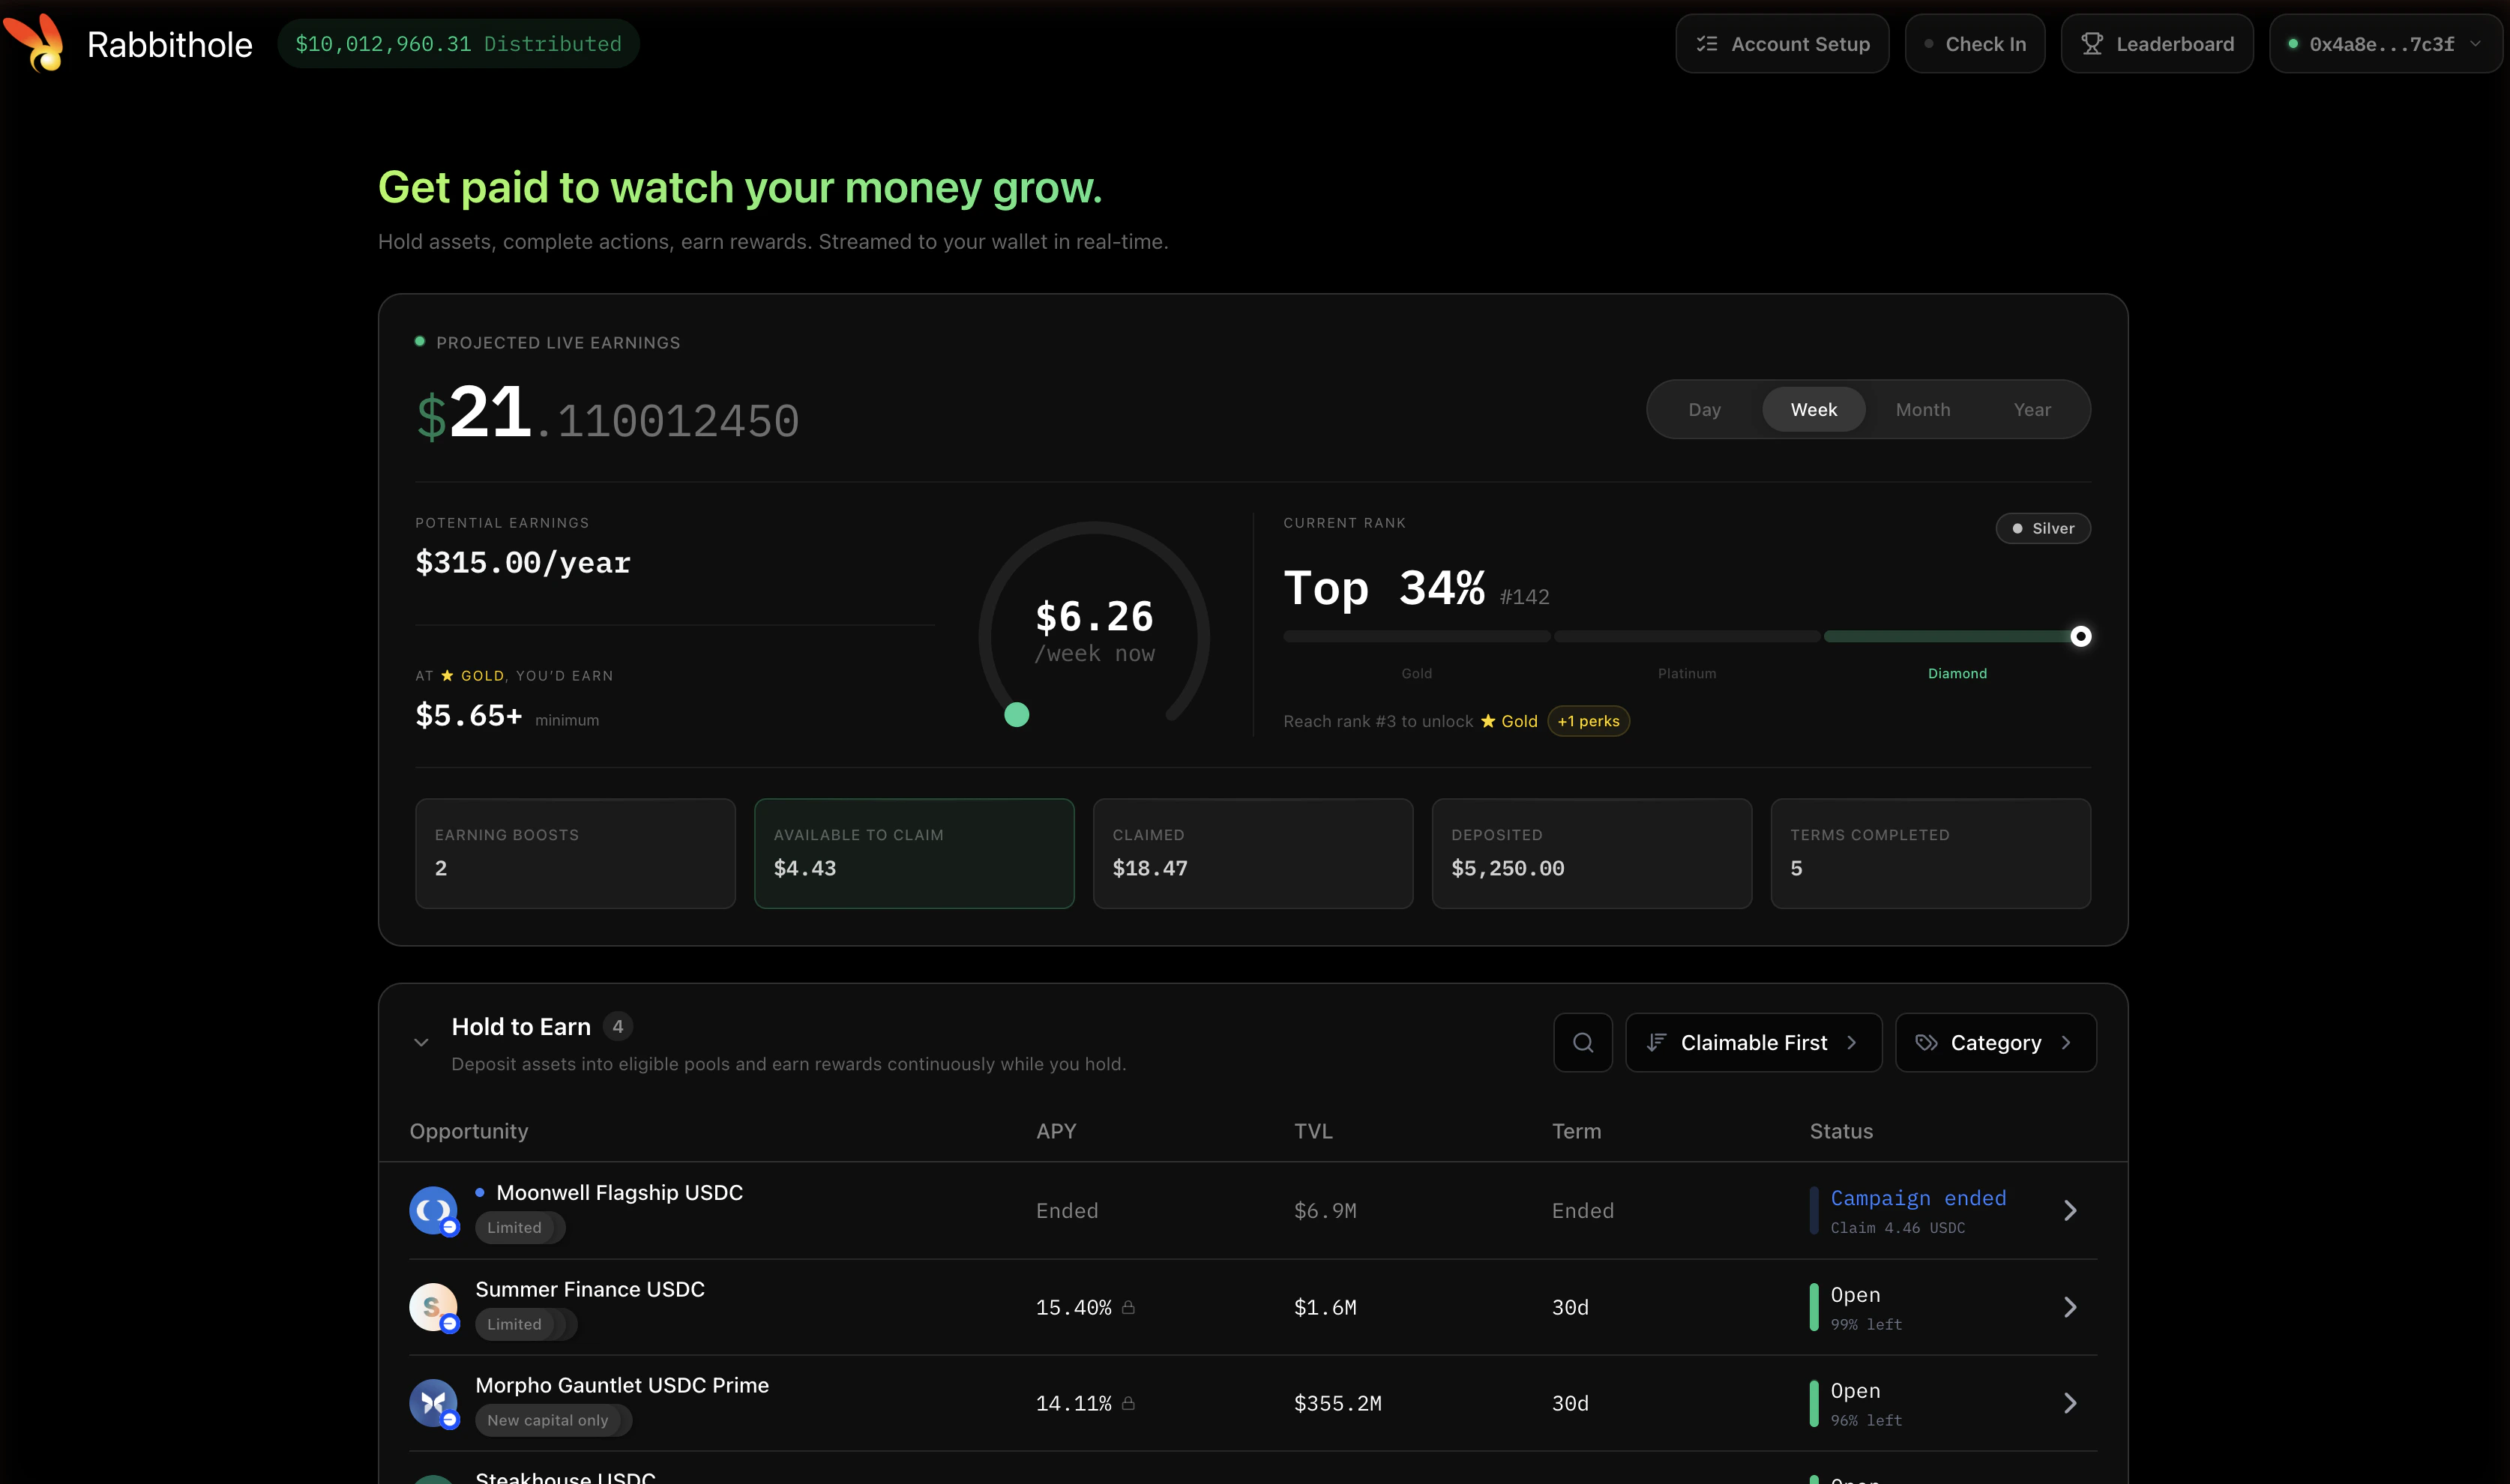Open the 0x4a8e...7c3f wallet dropdown

click(x=2385, y=44)
